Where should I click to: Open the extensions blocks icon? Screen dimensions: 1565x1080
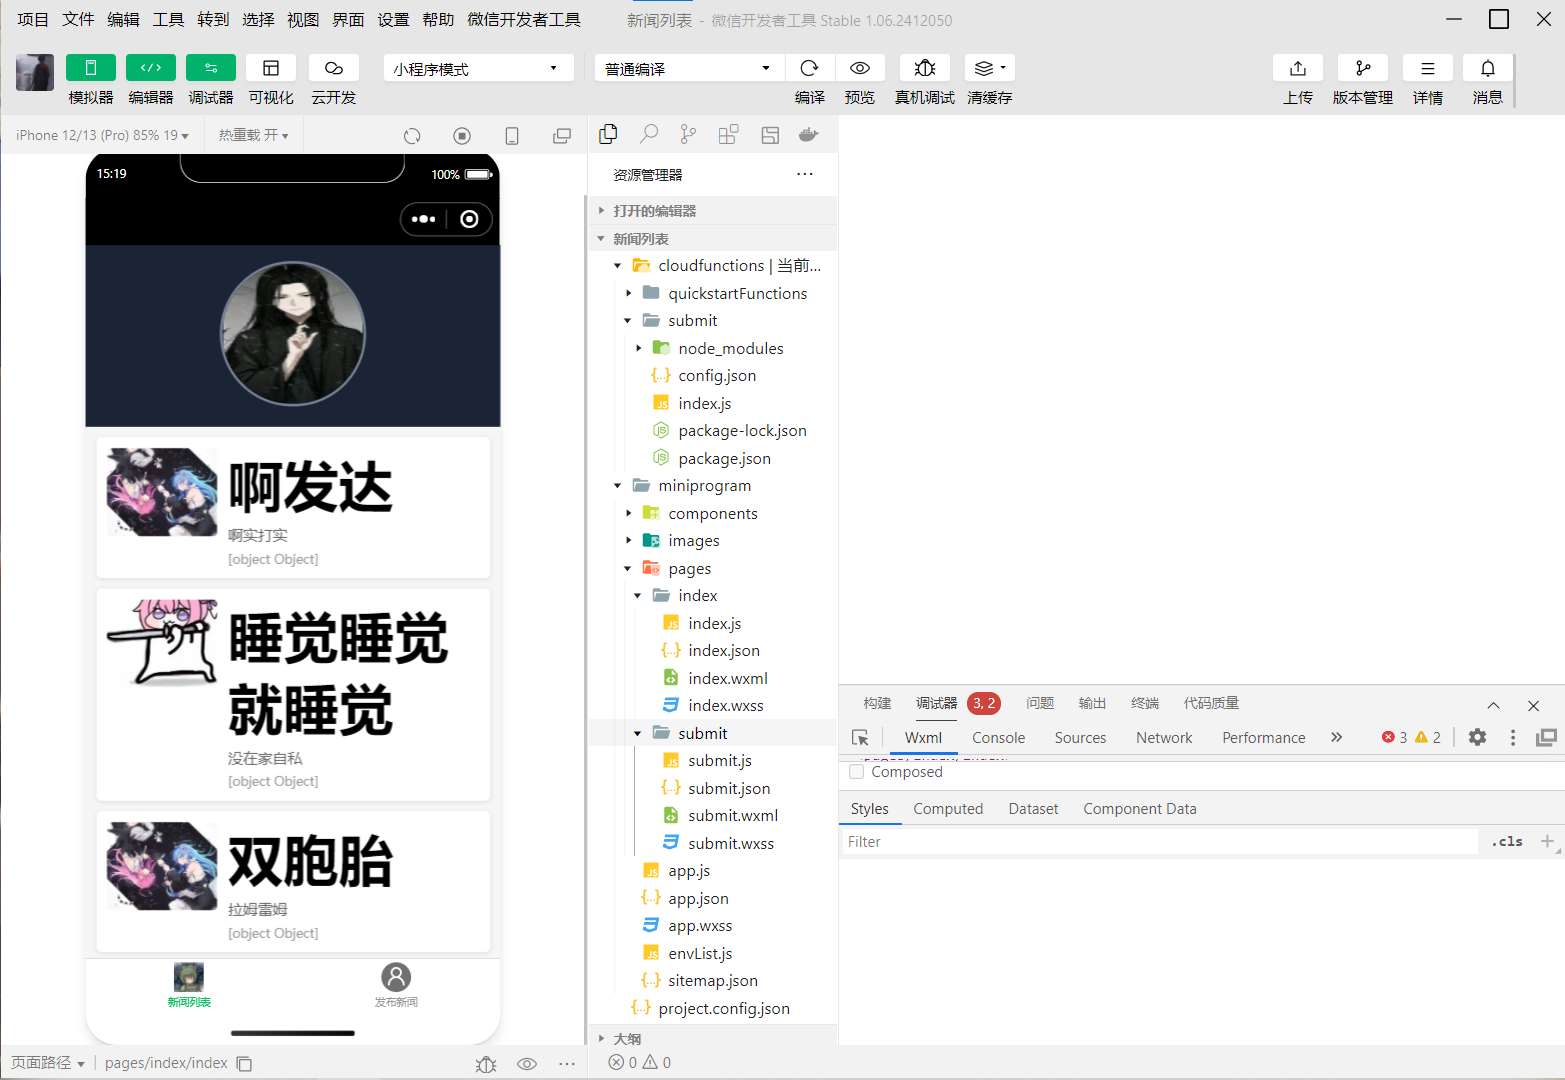[728, 134]
